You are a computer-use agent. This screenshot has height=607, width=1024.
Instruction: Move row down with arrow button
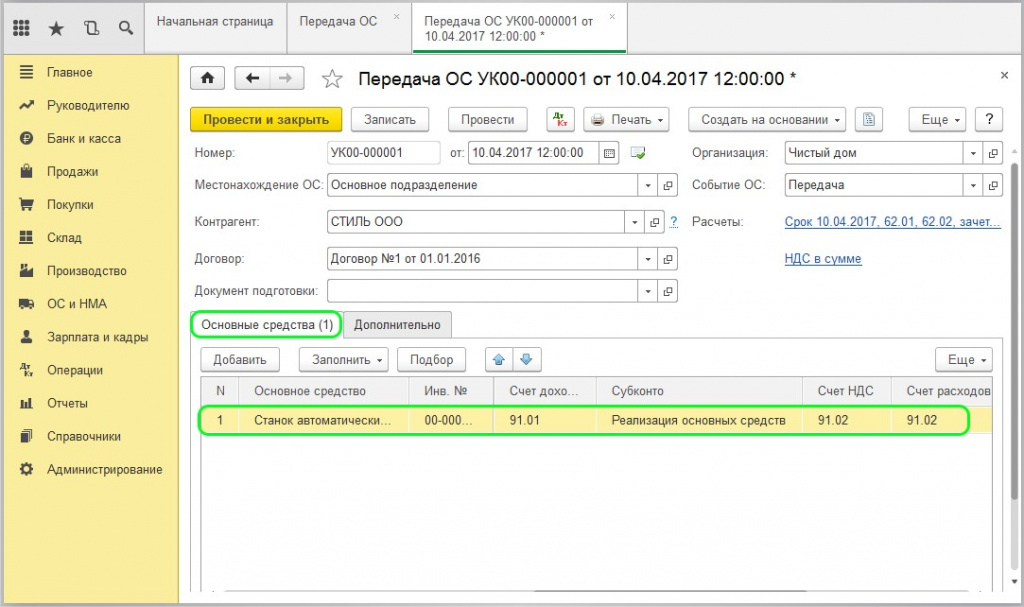click(527, 360)
